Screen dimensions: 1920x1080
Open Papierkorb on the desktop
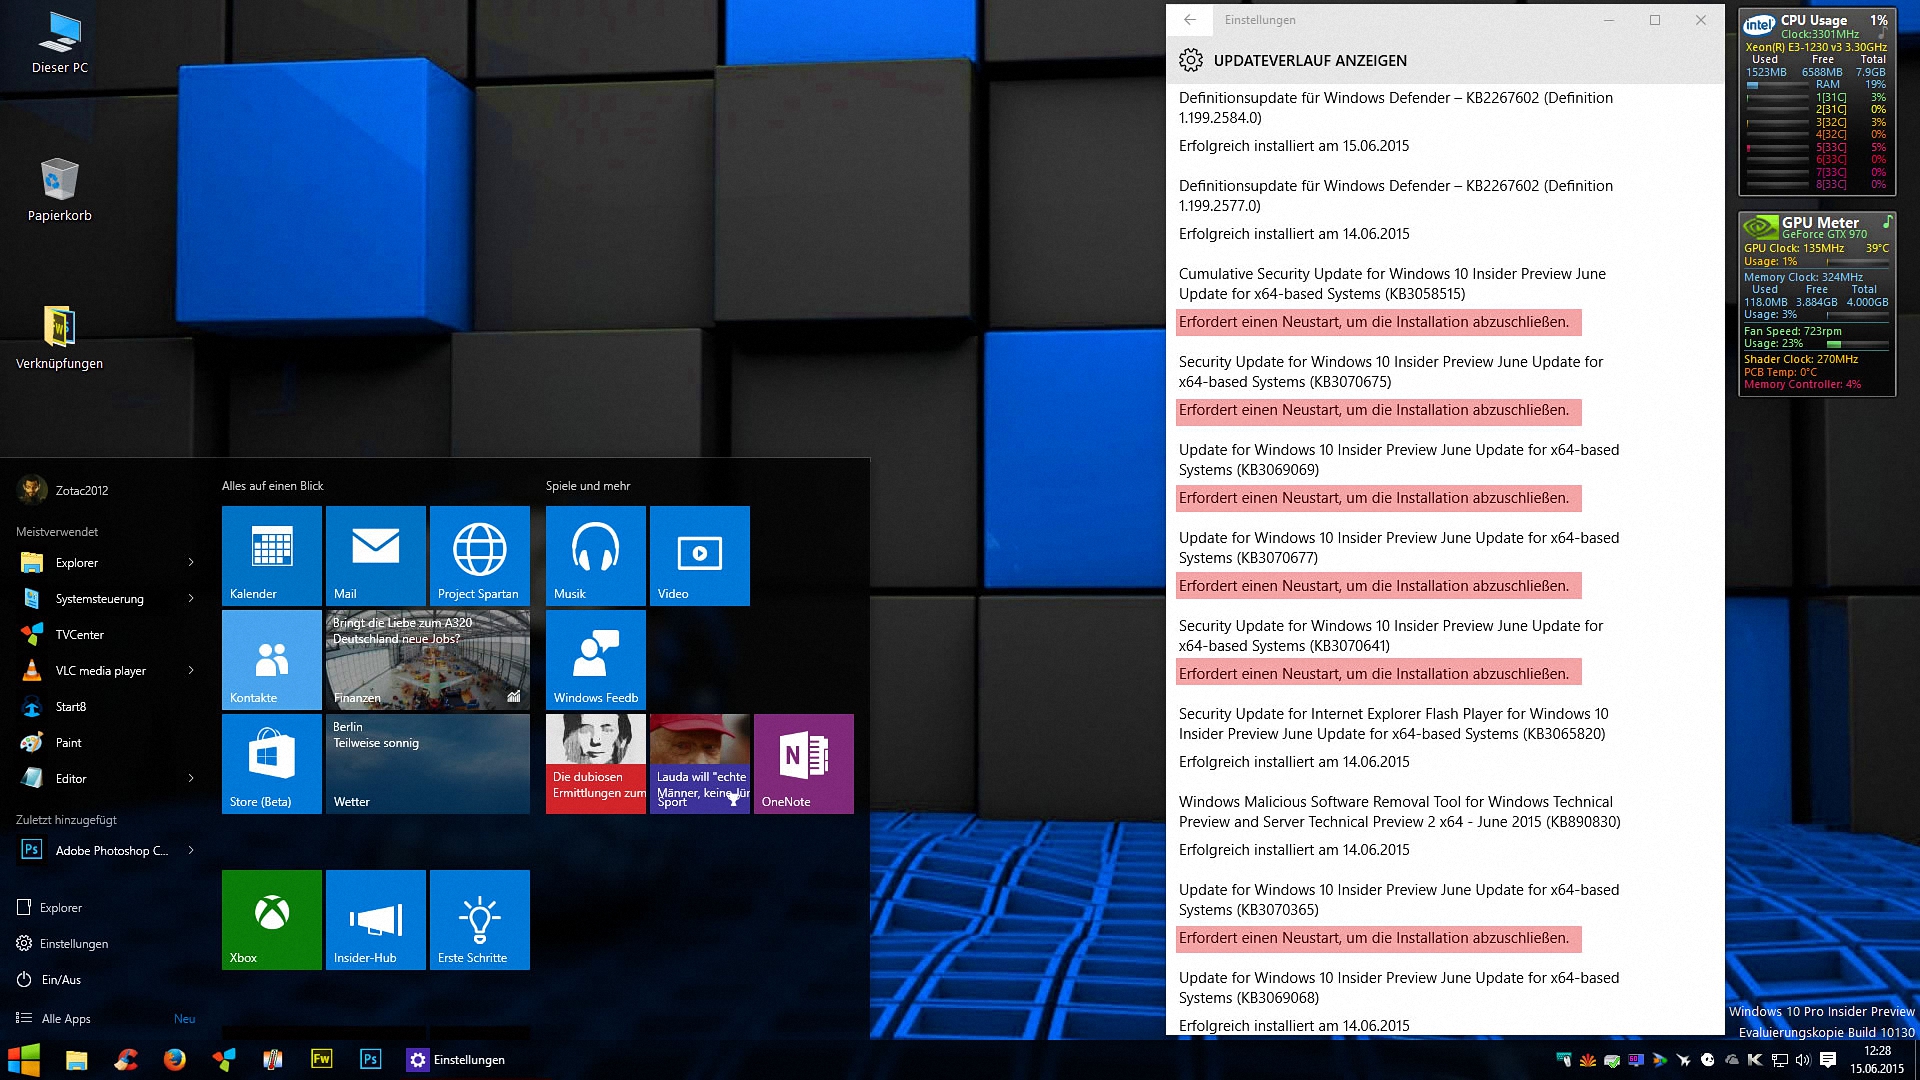tap(59, 190)
